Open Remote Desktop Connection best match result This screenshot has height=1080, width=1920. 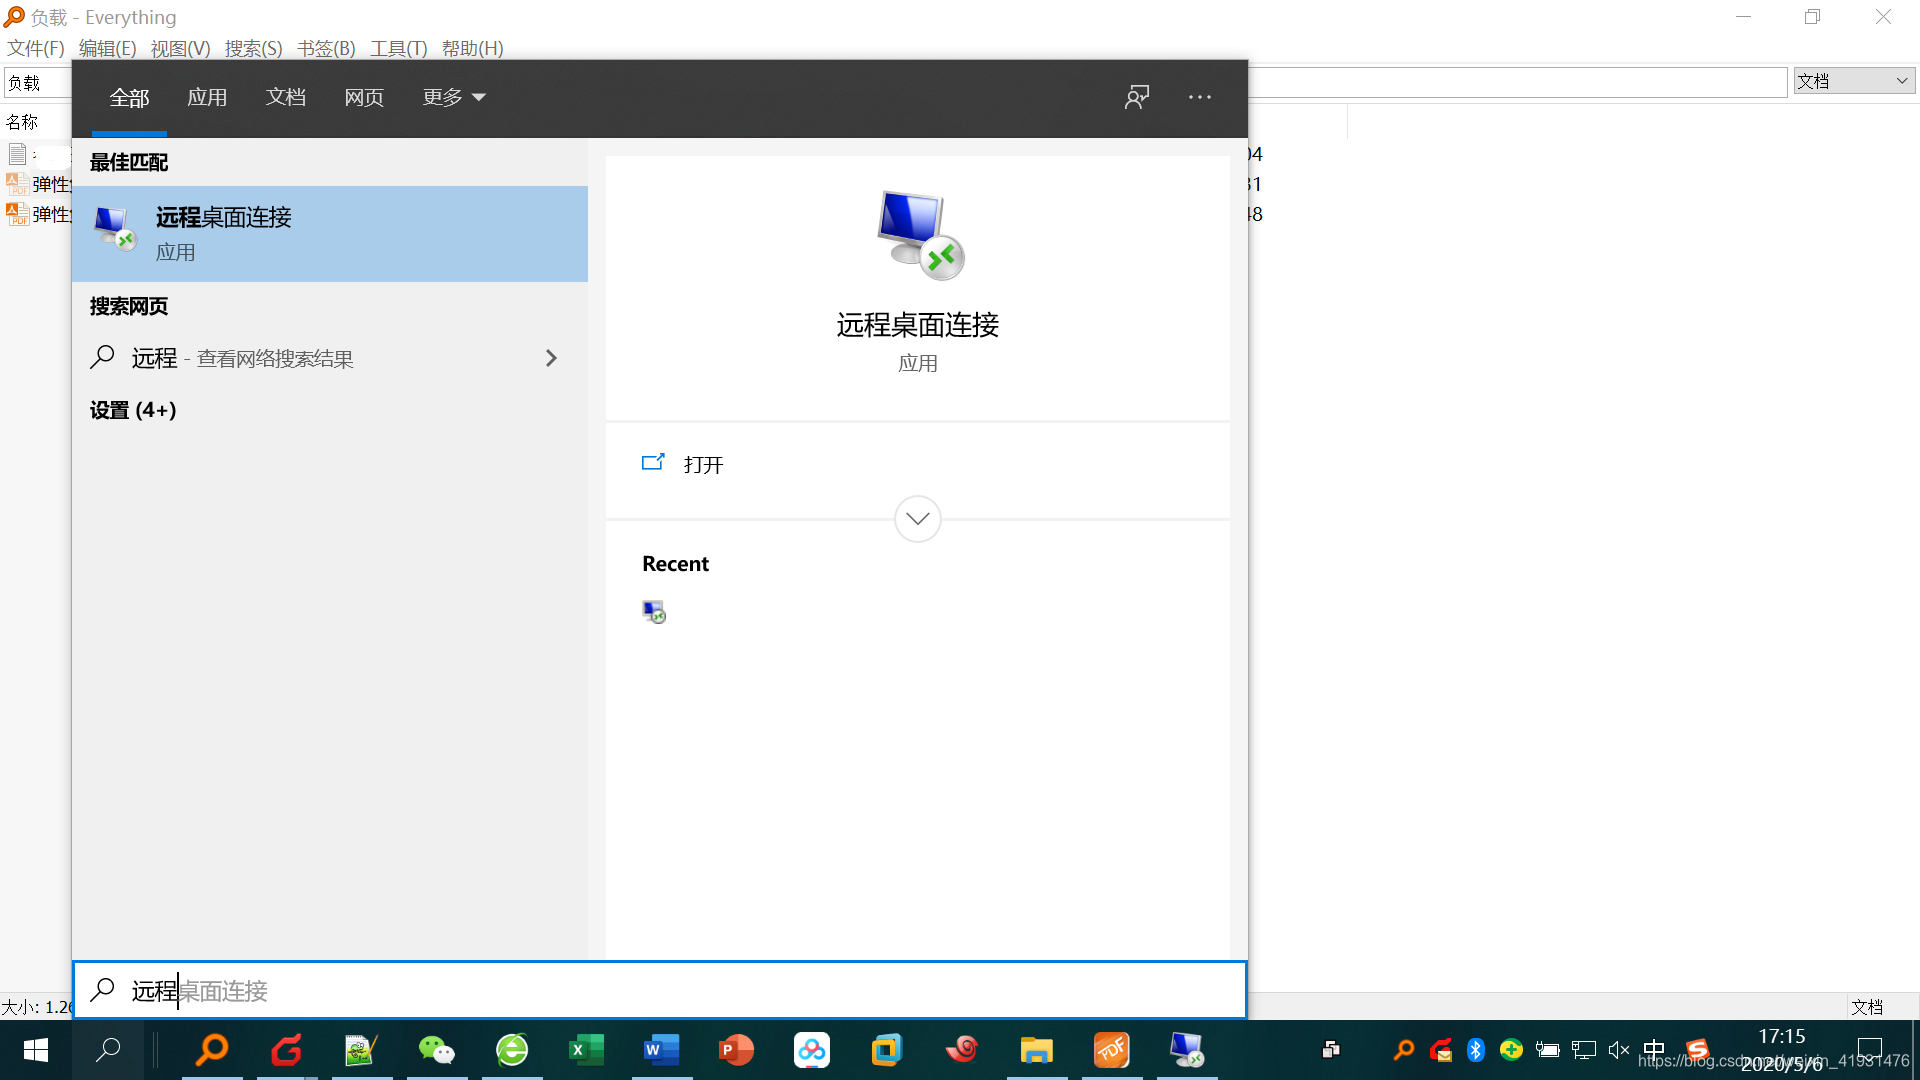tap(329, 233)
